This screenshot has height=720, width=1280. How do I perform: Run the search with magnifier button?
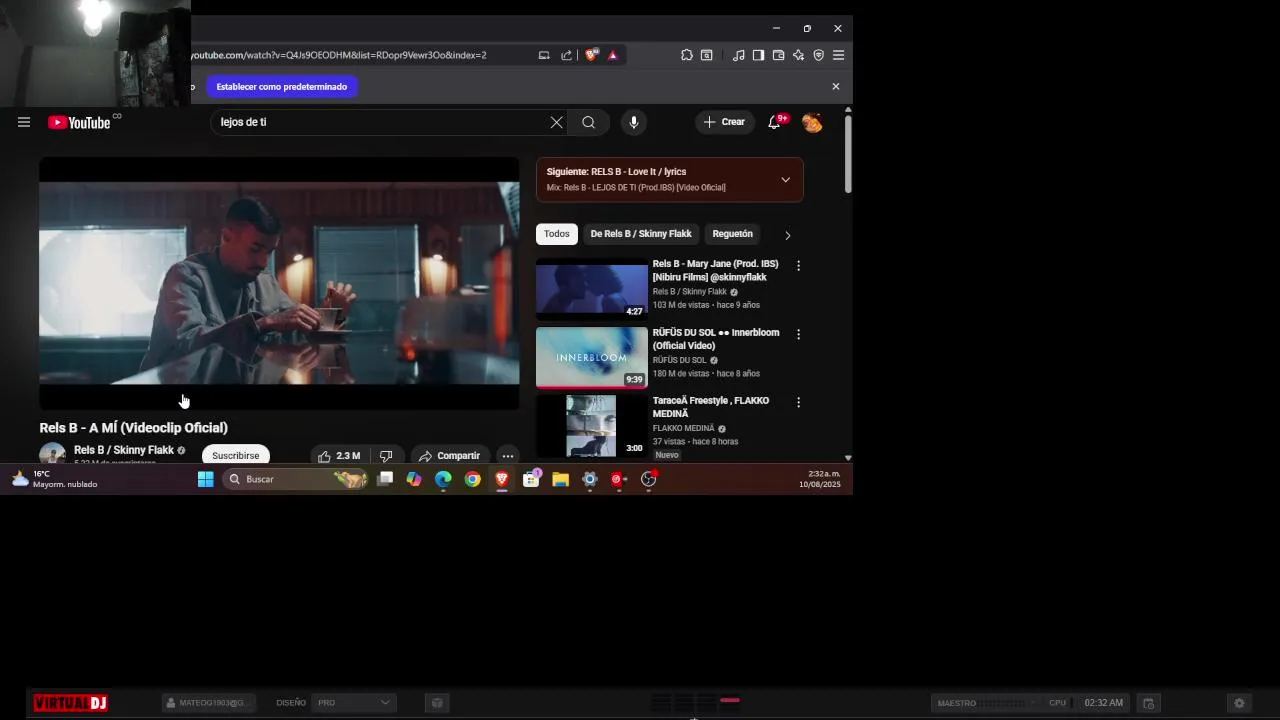pos(588,122)
